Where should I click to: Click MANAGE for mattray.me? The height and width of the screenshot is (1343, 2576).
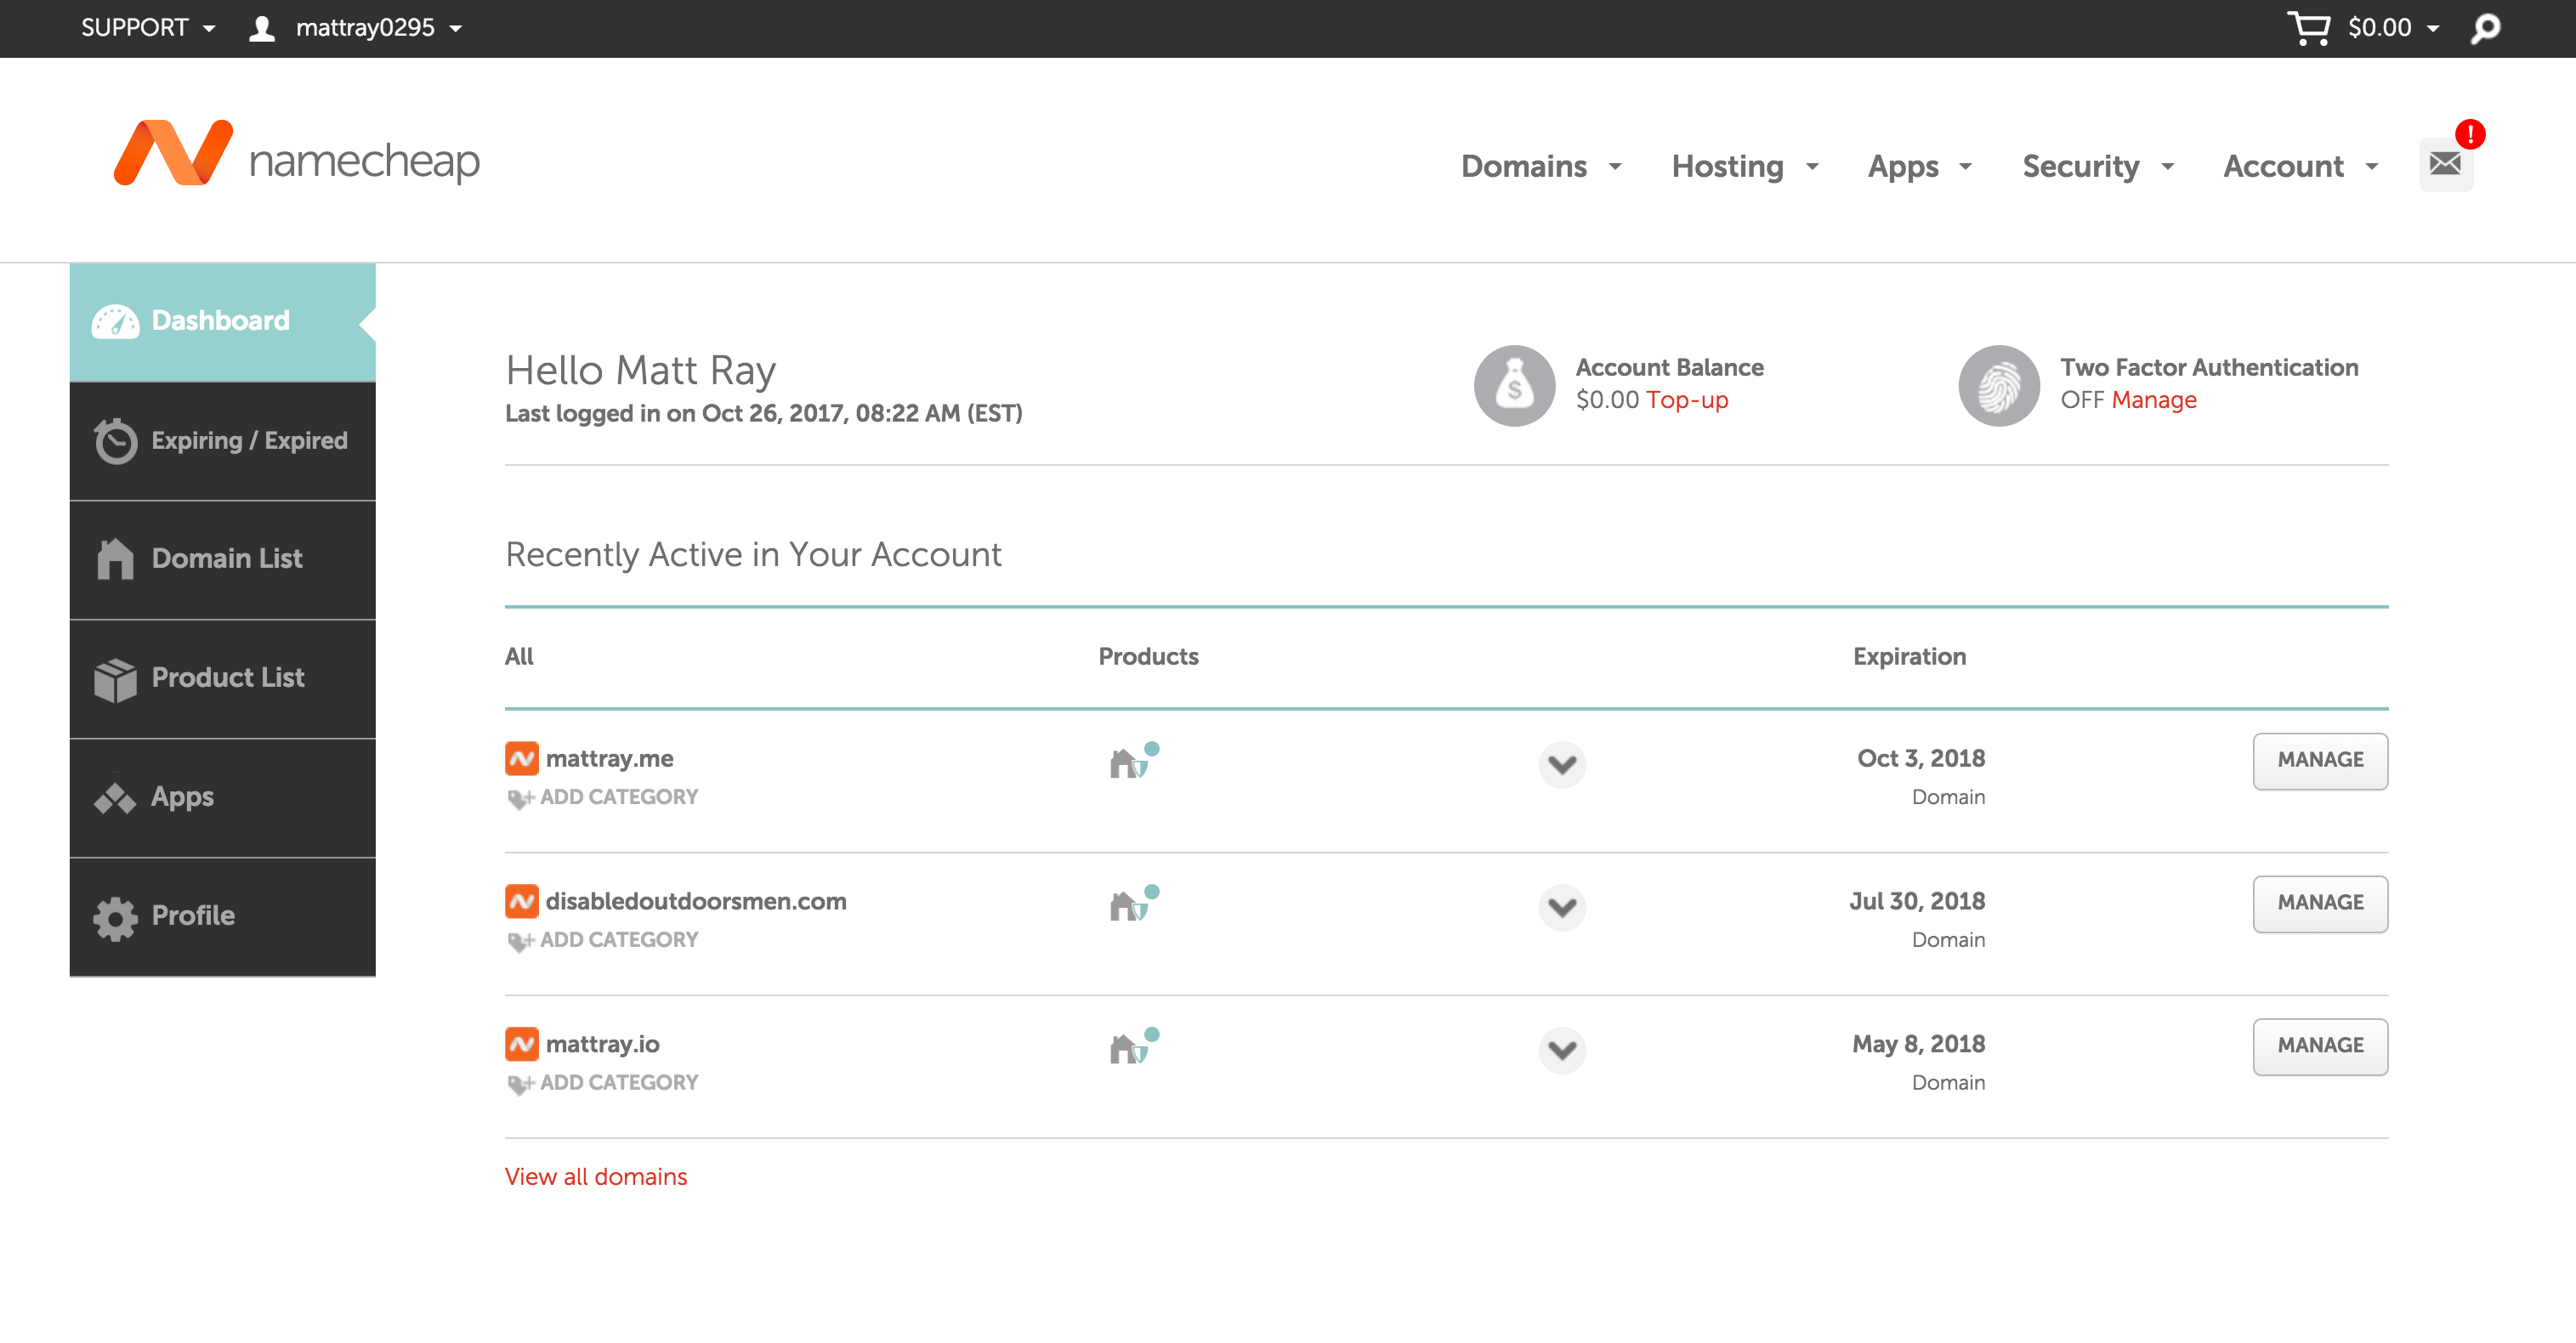coord(2320,761)
